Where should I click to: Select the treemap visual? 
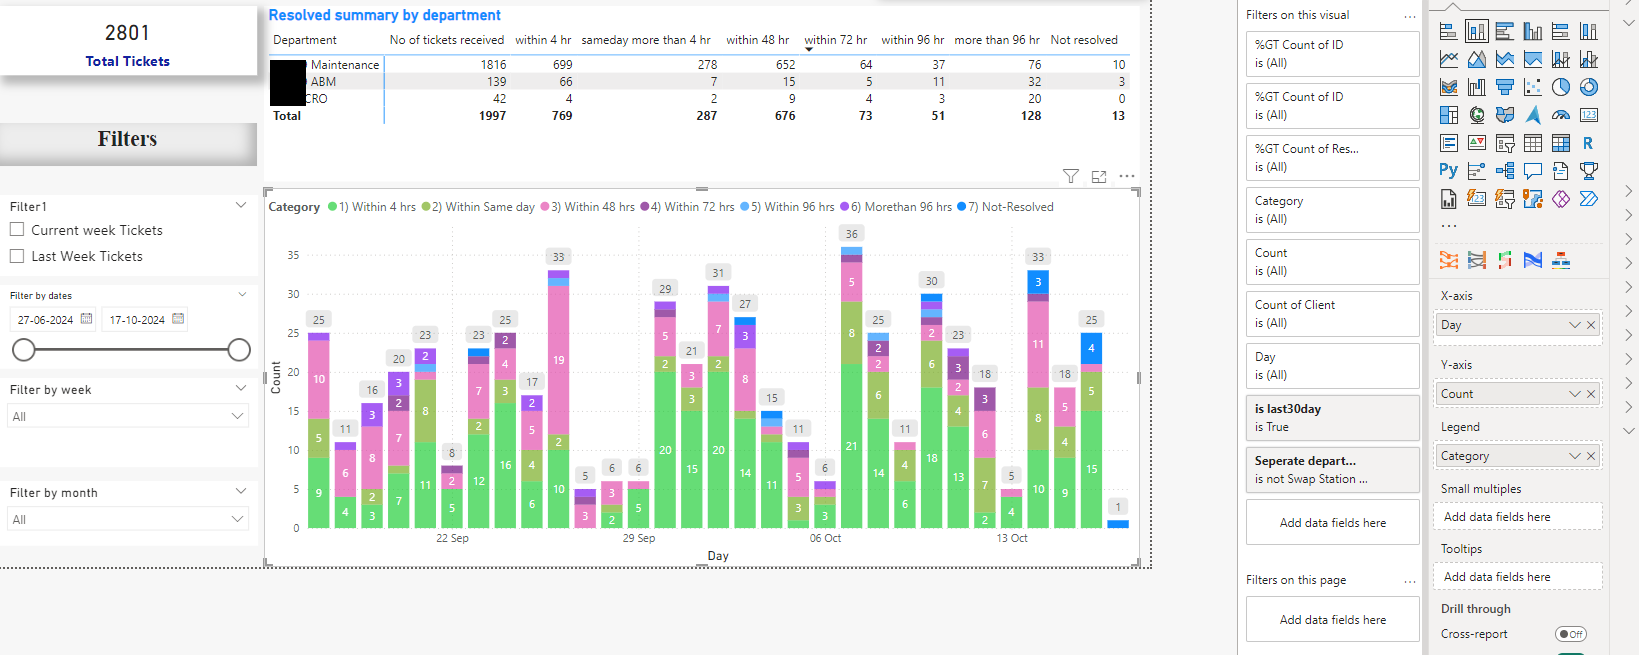1449,115
